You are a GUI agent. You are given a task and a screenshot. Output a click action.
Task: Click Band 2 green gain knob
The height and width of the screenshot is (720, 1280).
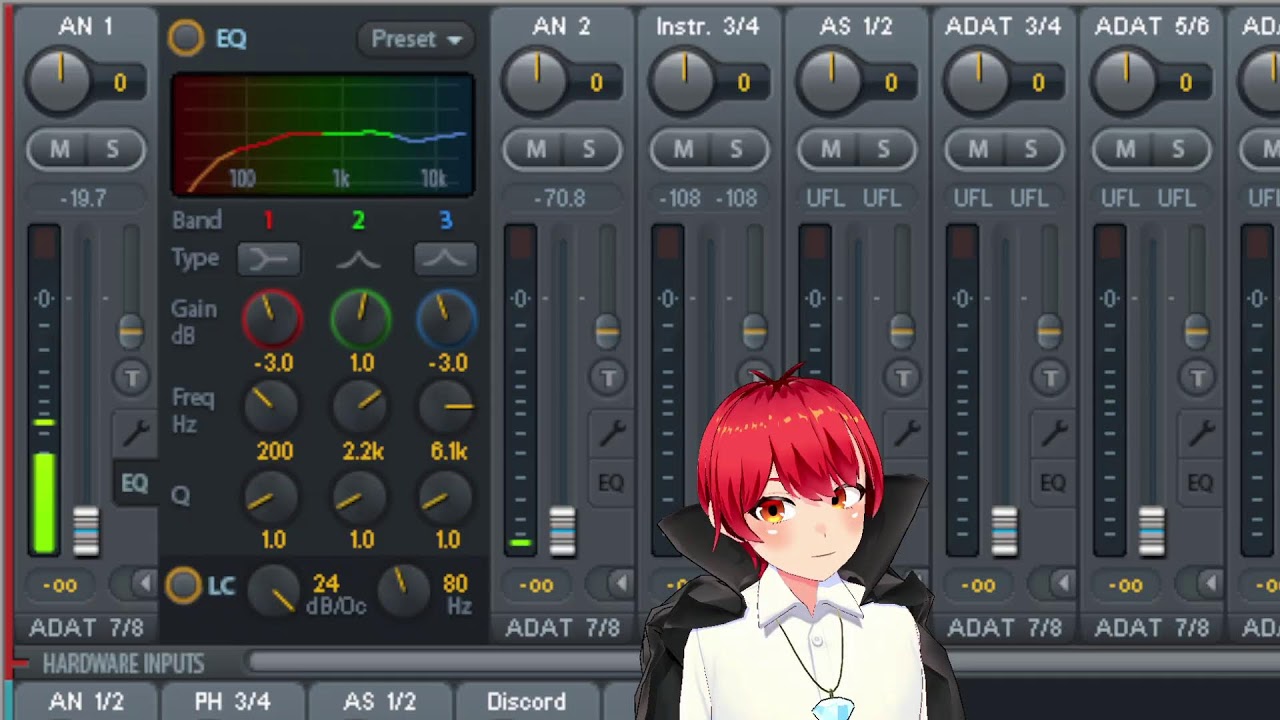click(x=360, y=318)
